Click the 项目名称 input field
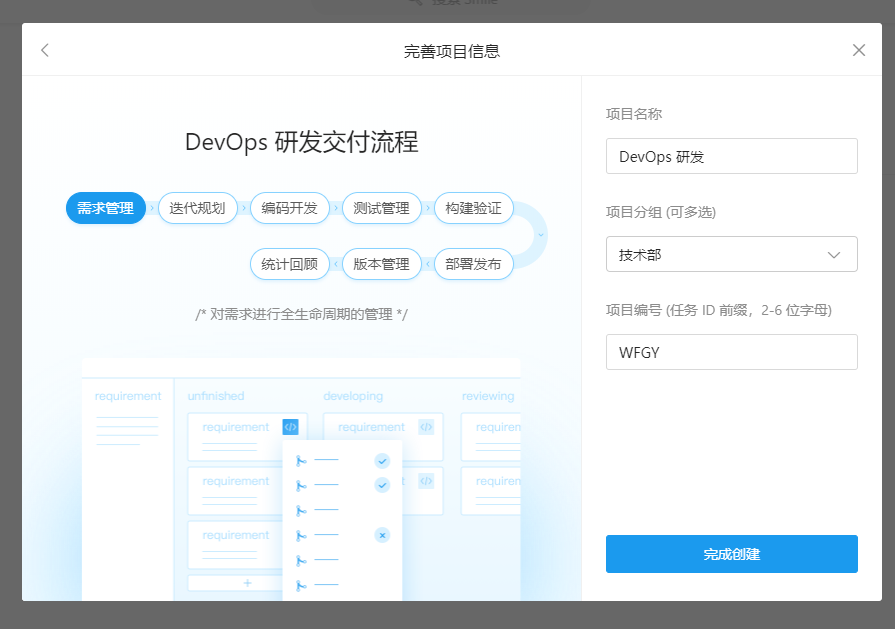 click(x=732, y=156)
